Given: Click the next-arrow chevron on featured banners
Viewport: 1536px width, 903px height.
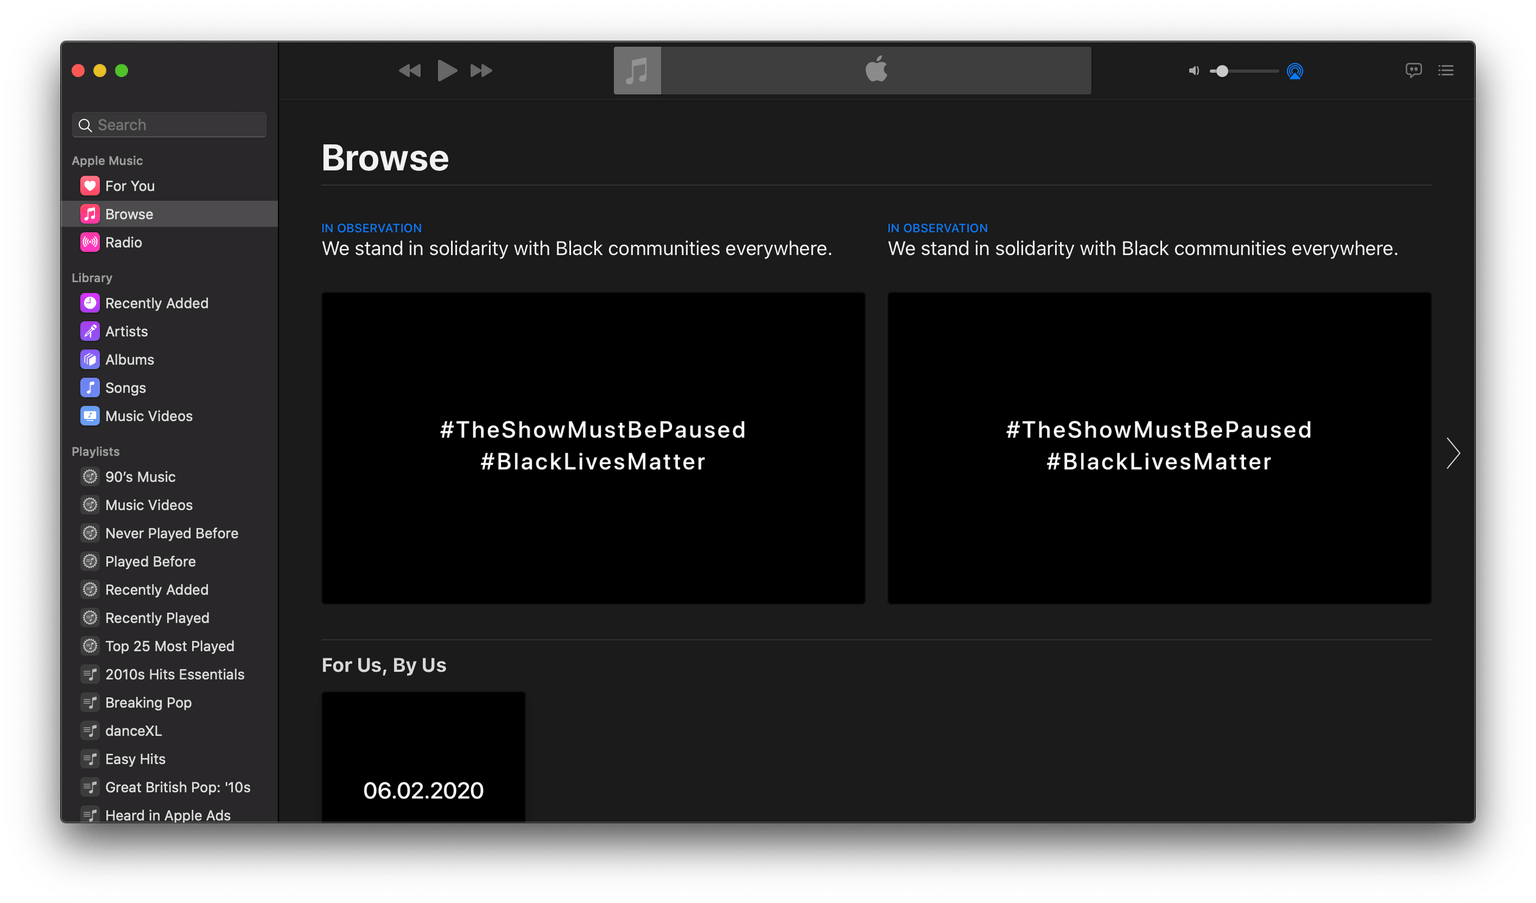Looking at the screenshot, I should 1453,453.
